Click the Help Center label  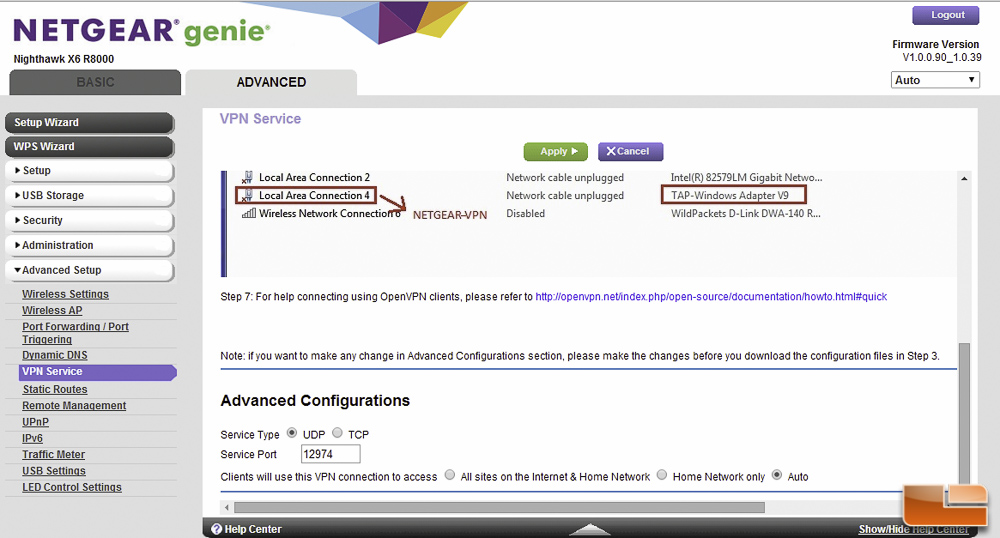coord(253,529)
